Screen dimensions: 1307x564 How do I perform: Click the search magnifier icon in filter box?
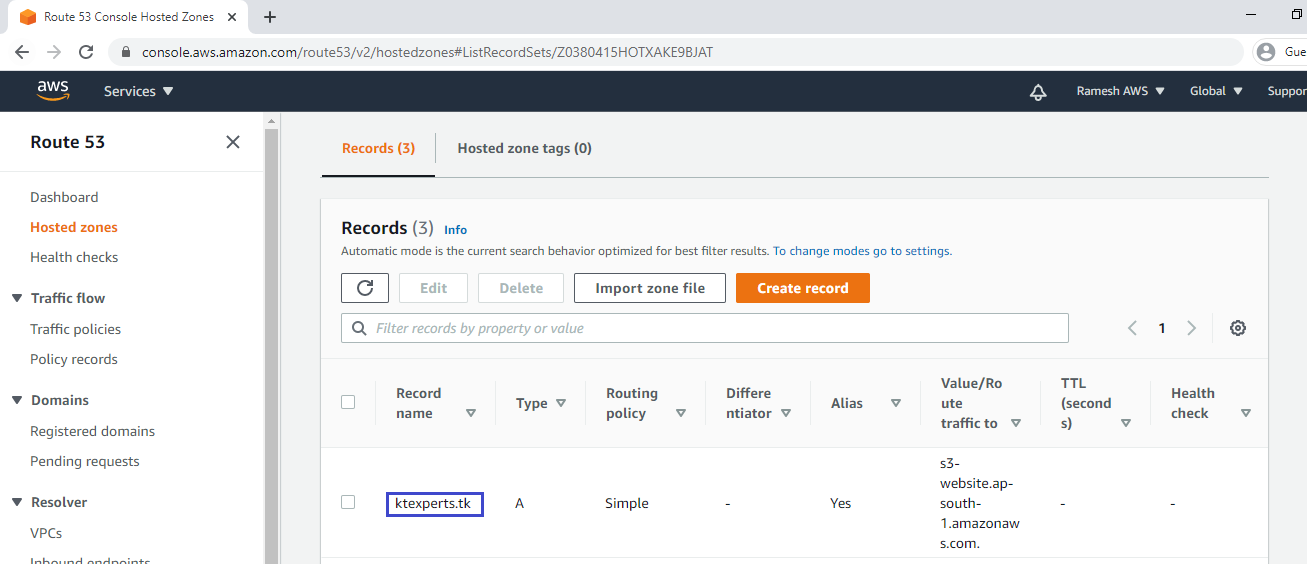click(359, 328)
